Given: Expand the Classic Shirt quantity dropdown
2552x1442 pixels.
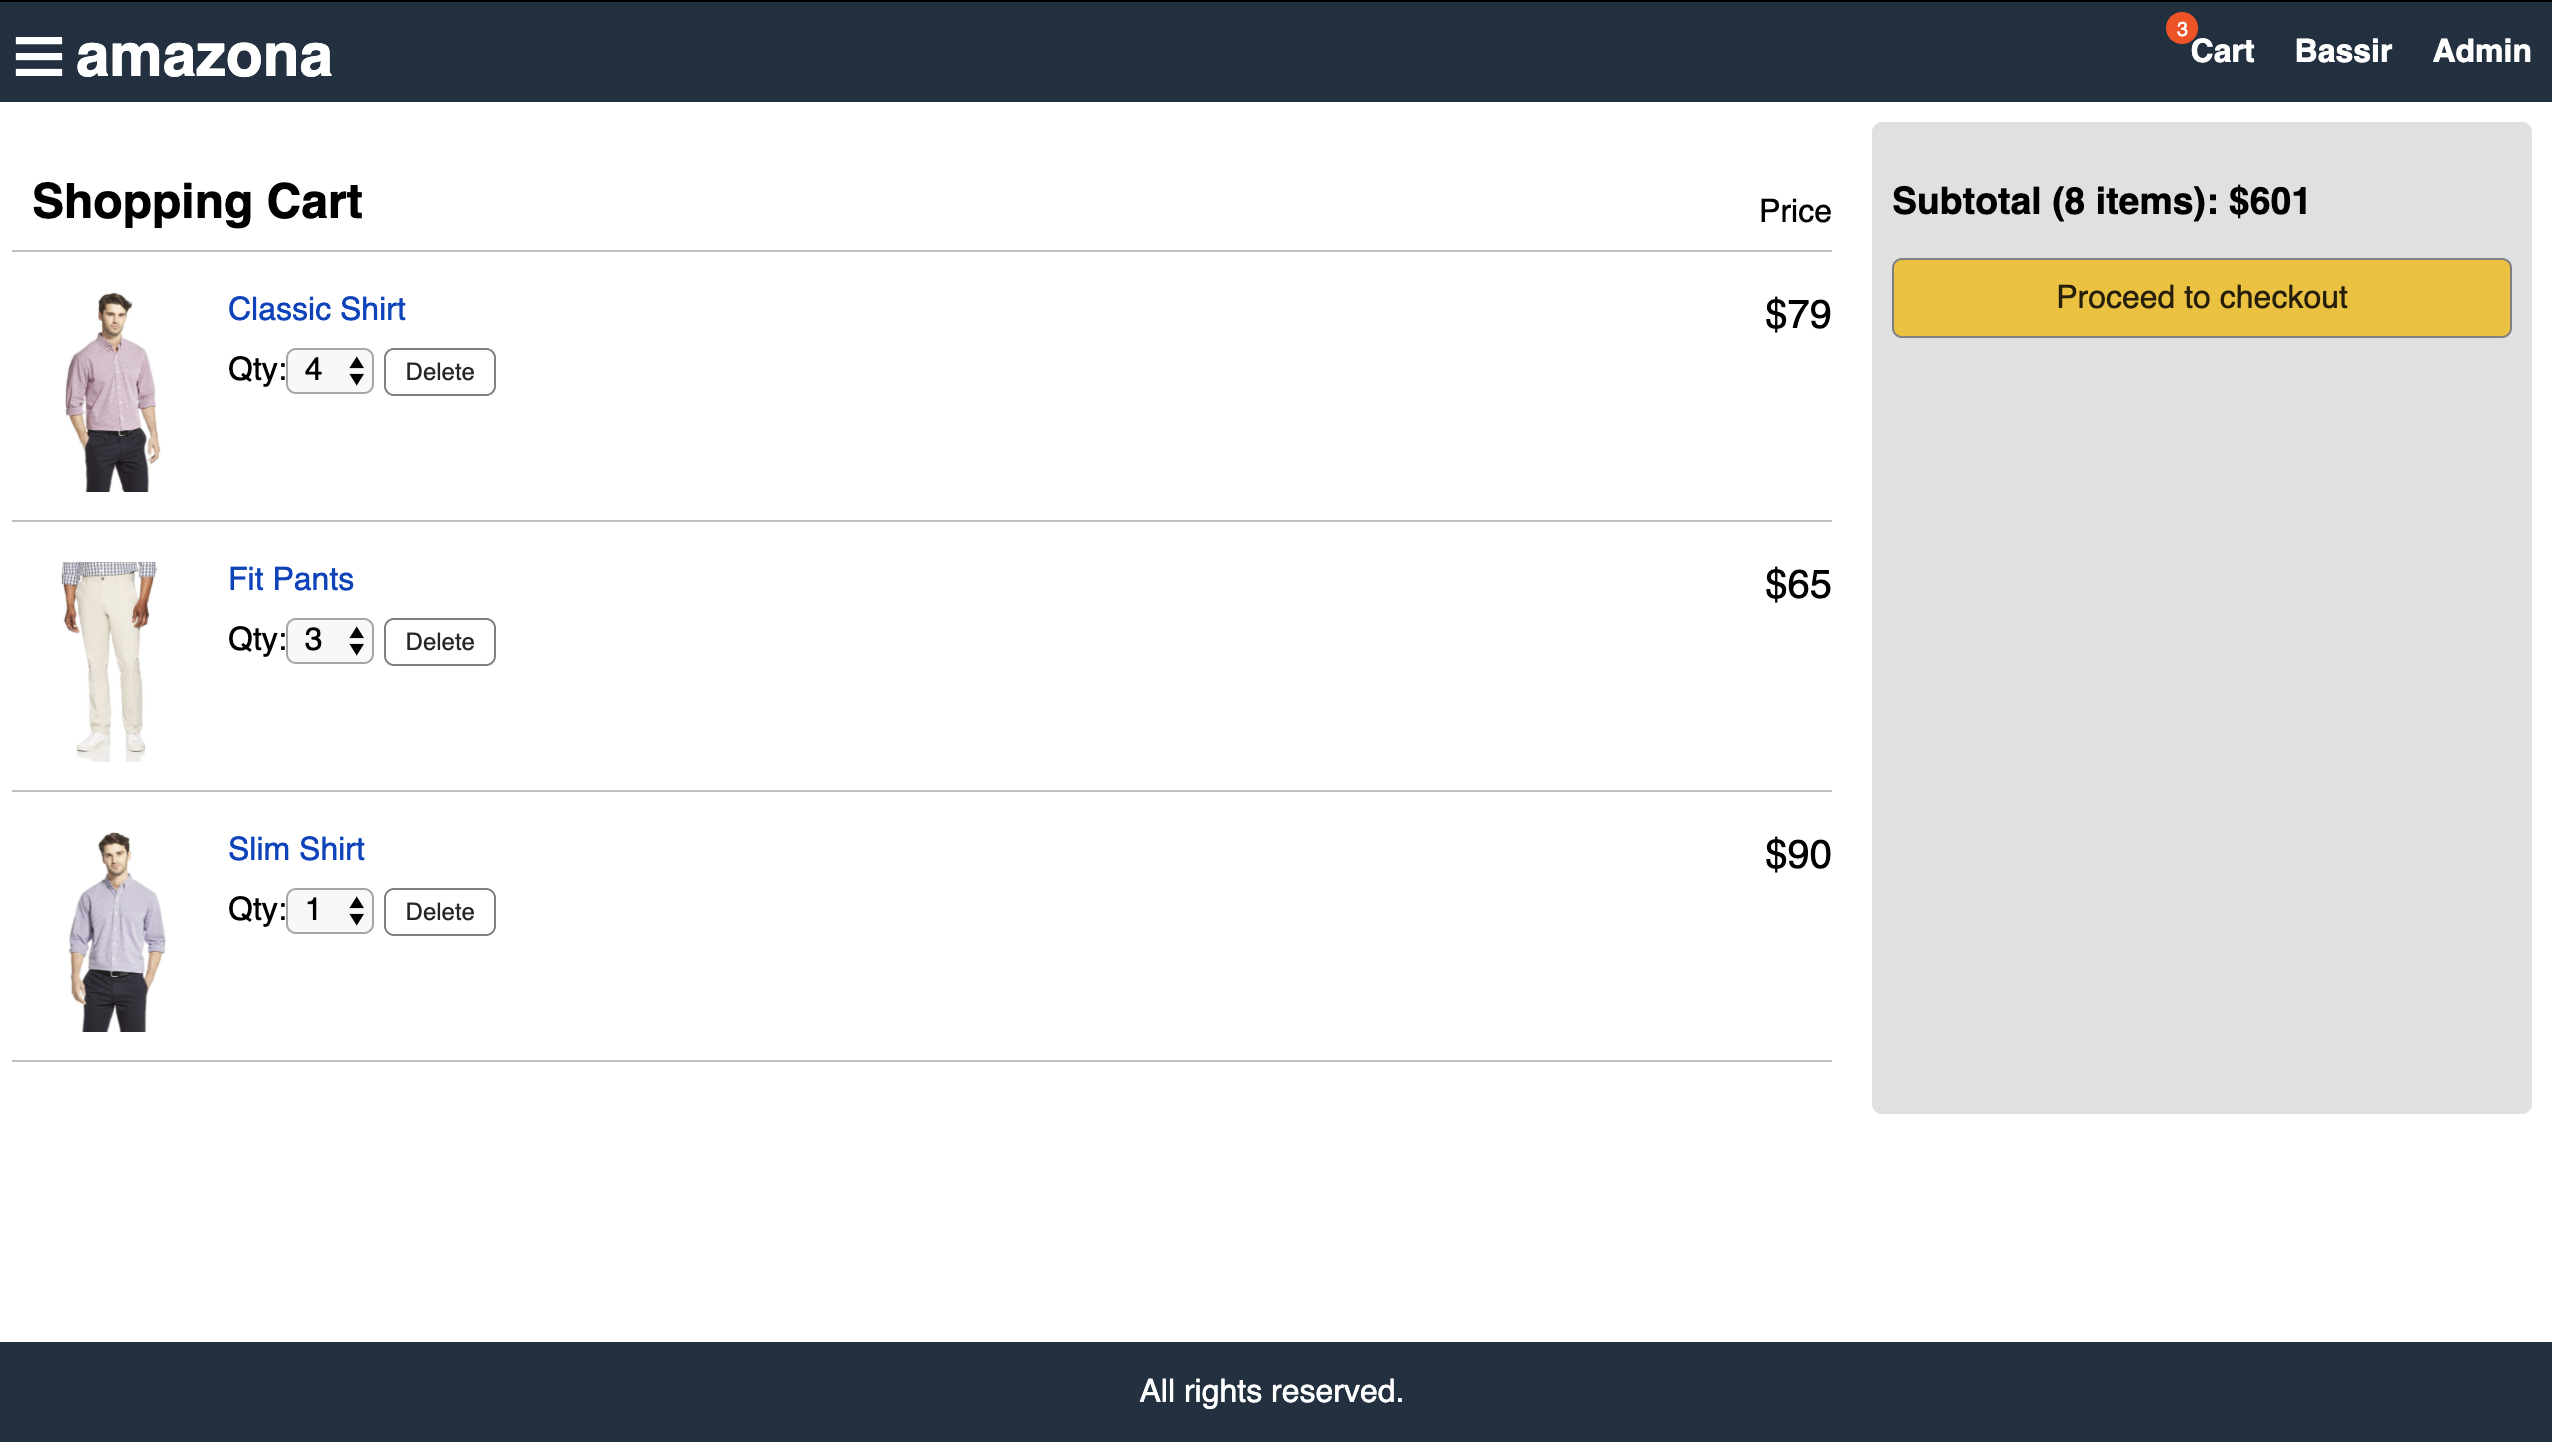Looking at the screenshot, I should pyautogui.click(x=330, y=371).
